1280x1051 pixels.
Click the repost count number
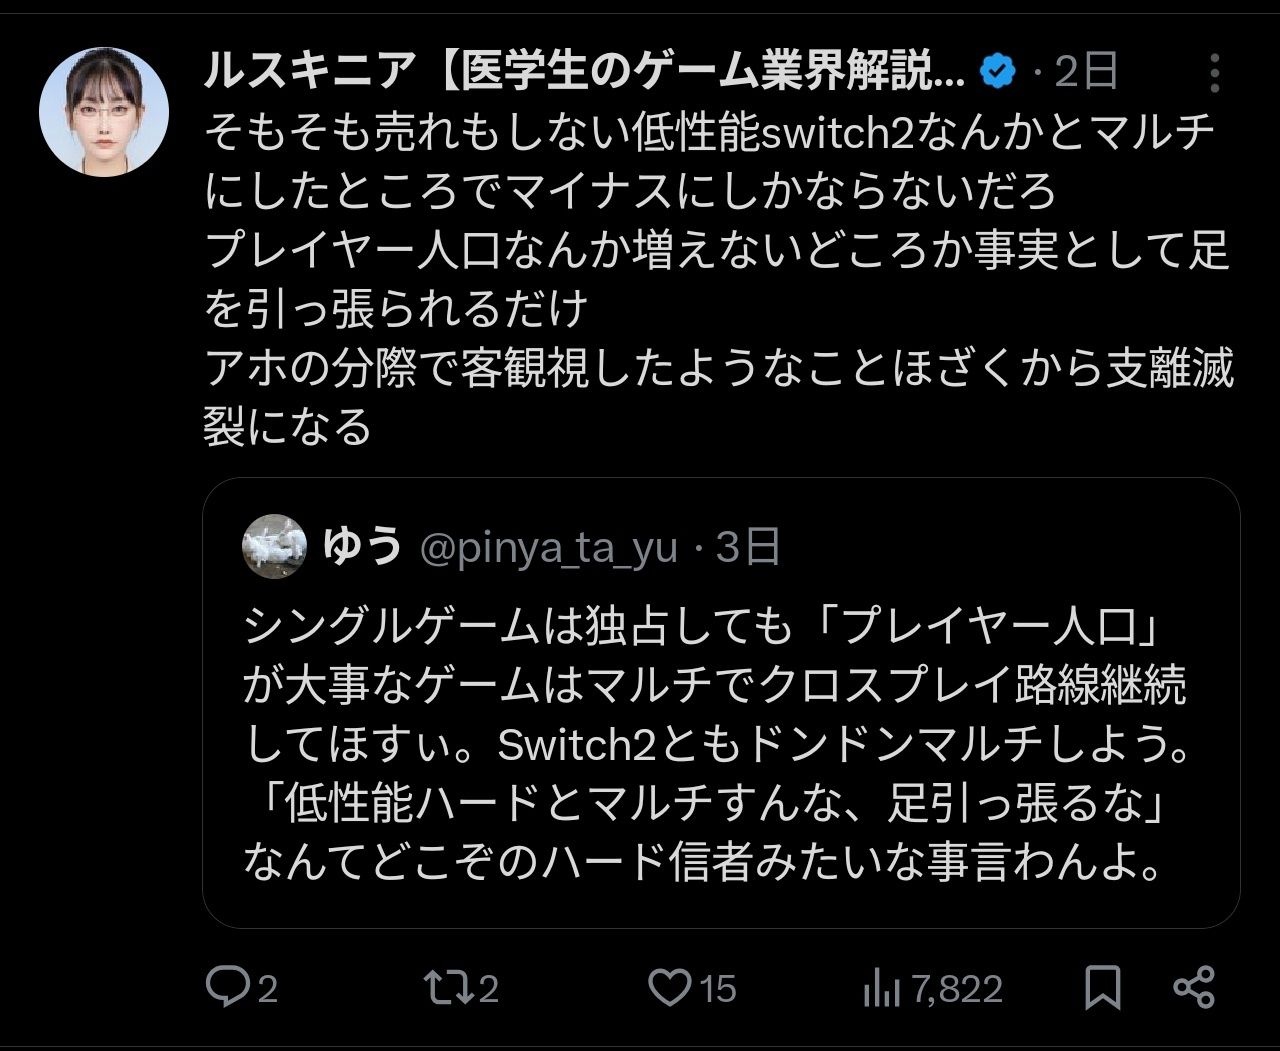coord(488,990)
